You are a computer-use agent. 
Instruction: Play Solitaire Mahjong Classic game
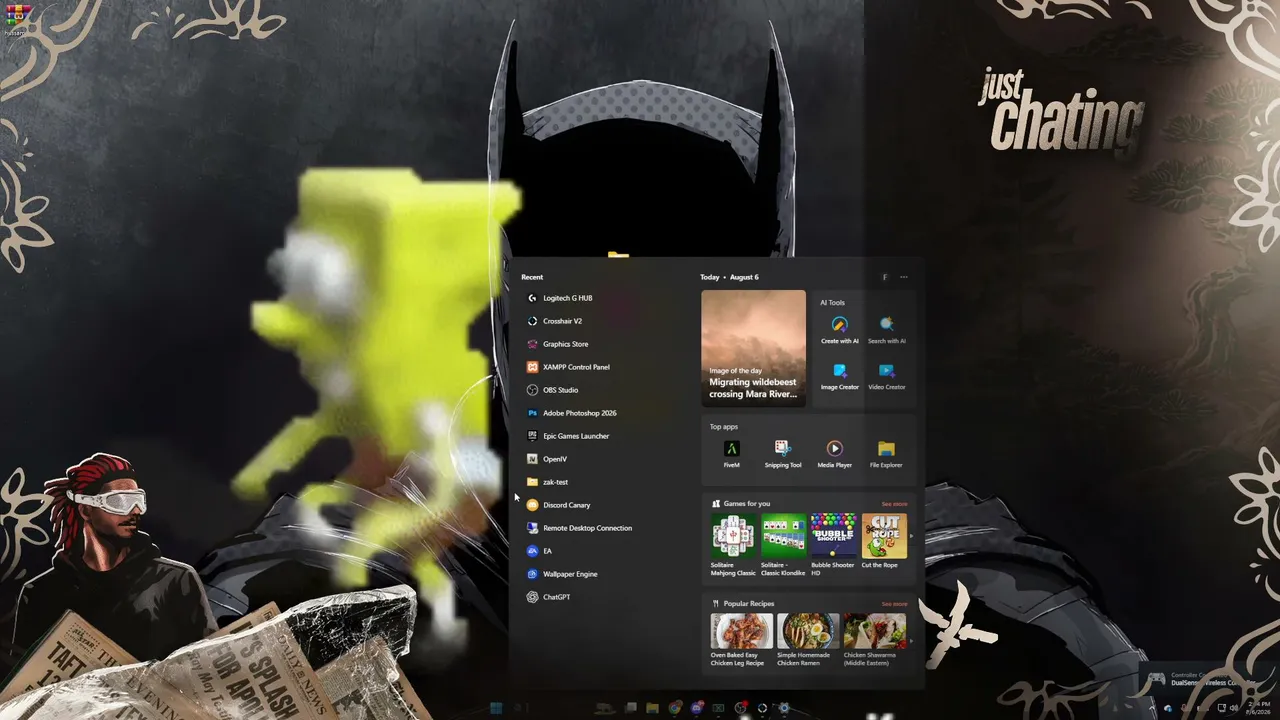point(733,545)
